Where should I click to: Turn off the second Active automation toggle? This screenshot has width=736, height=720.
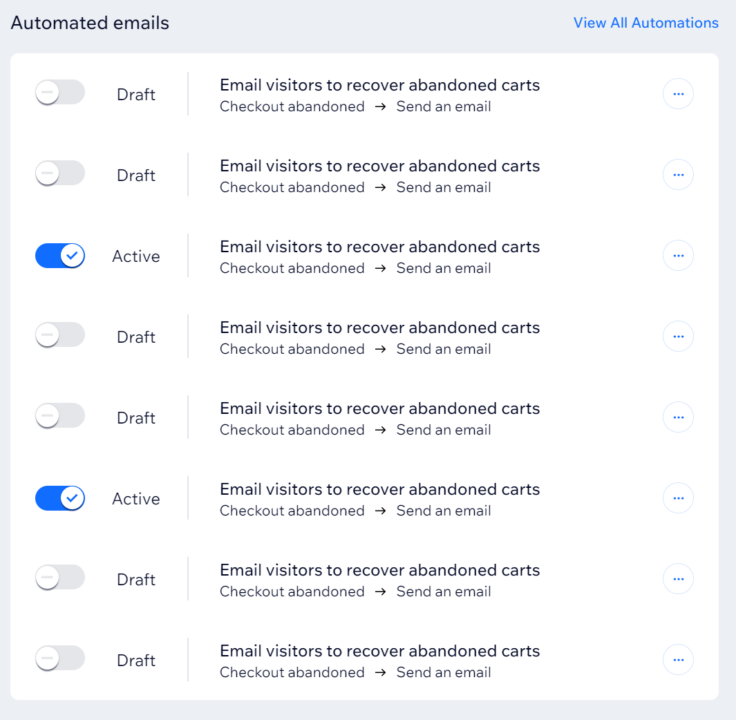(x=60, y=498)
